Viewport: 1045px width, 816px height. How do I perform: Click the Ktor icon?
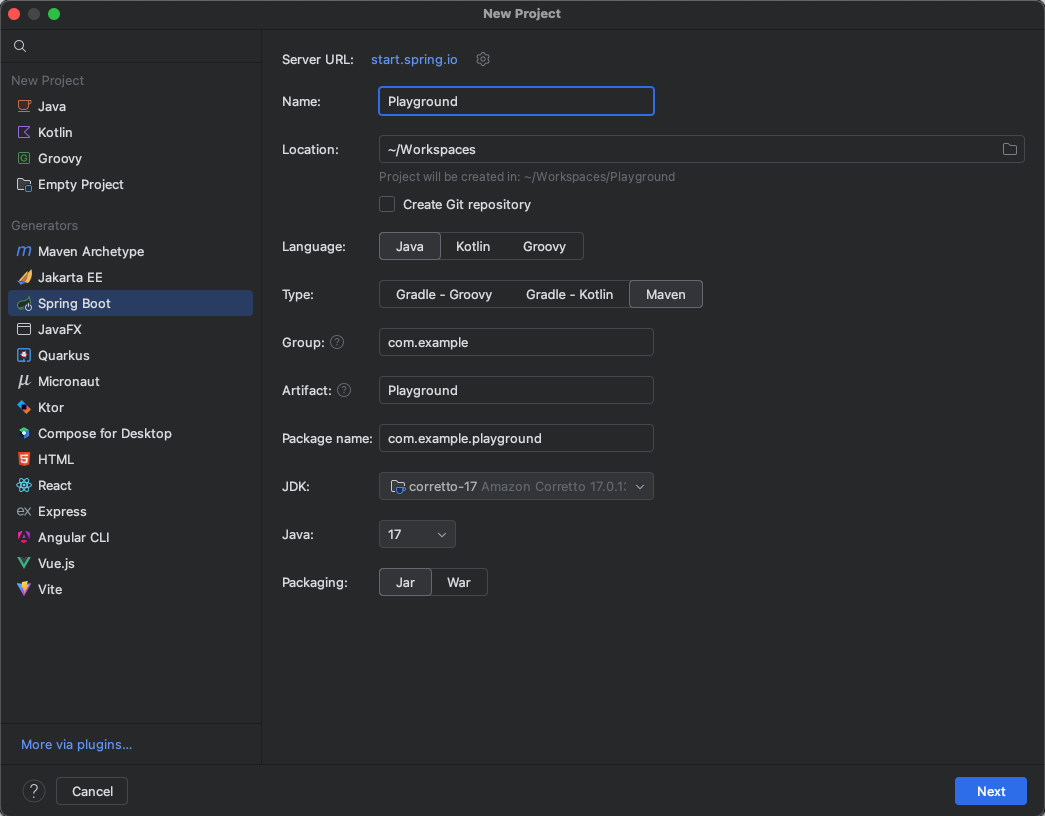tap(24, 407)
